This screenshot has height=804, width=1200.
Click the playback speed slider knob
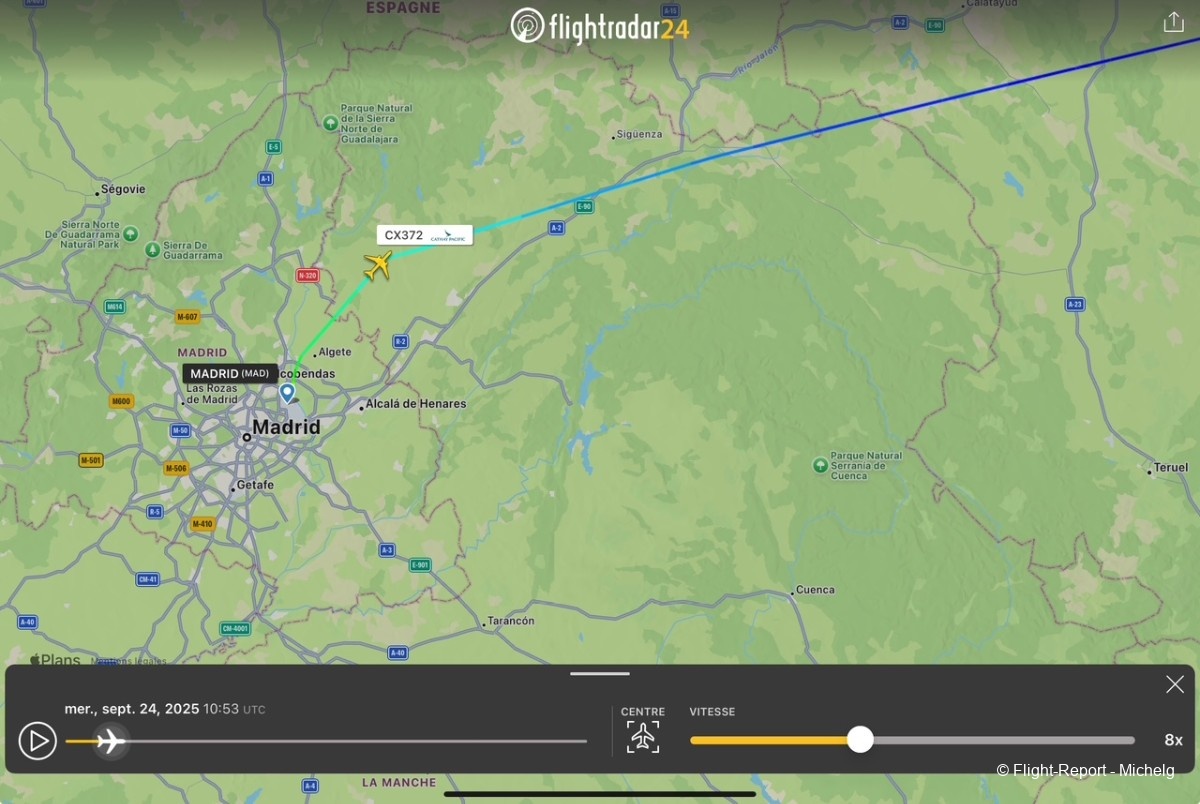click(860, 740)
